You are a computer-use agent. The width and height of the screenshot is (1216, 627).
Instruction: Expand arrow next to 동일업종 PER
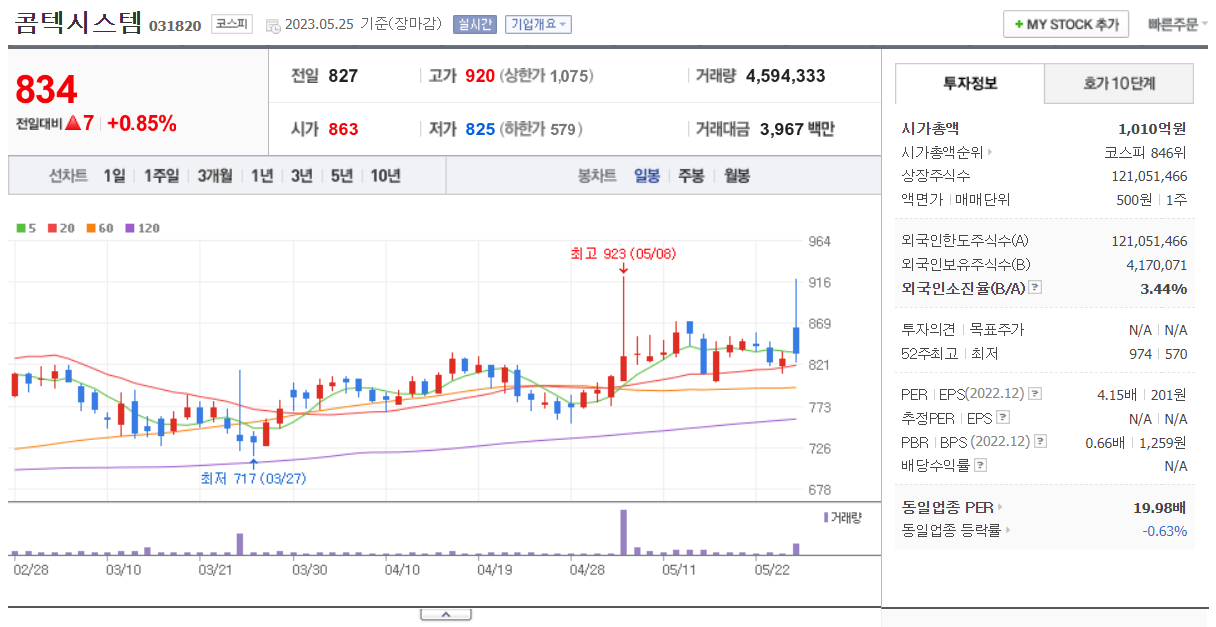point(999,508)
